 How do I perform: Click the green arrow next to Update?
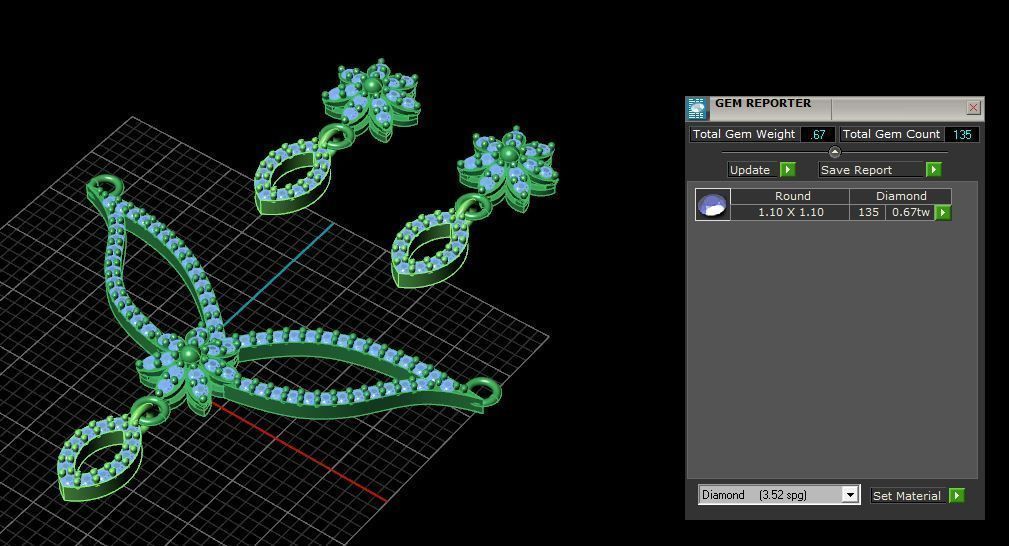[788, 169]
